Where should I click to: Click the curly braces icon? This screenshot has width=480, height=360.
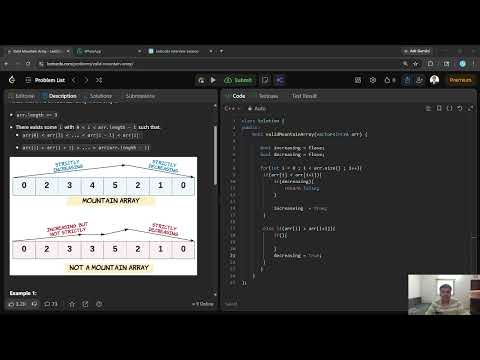click(x=449, y=108)
